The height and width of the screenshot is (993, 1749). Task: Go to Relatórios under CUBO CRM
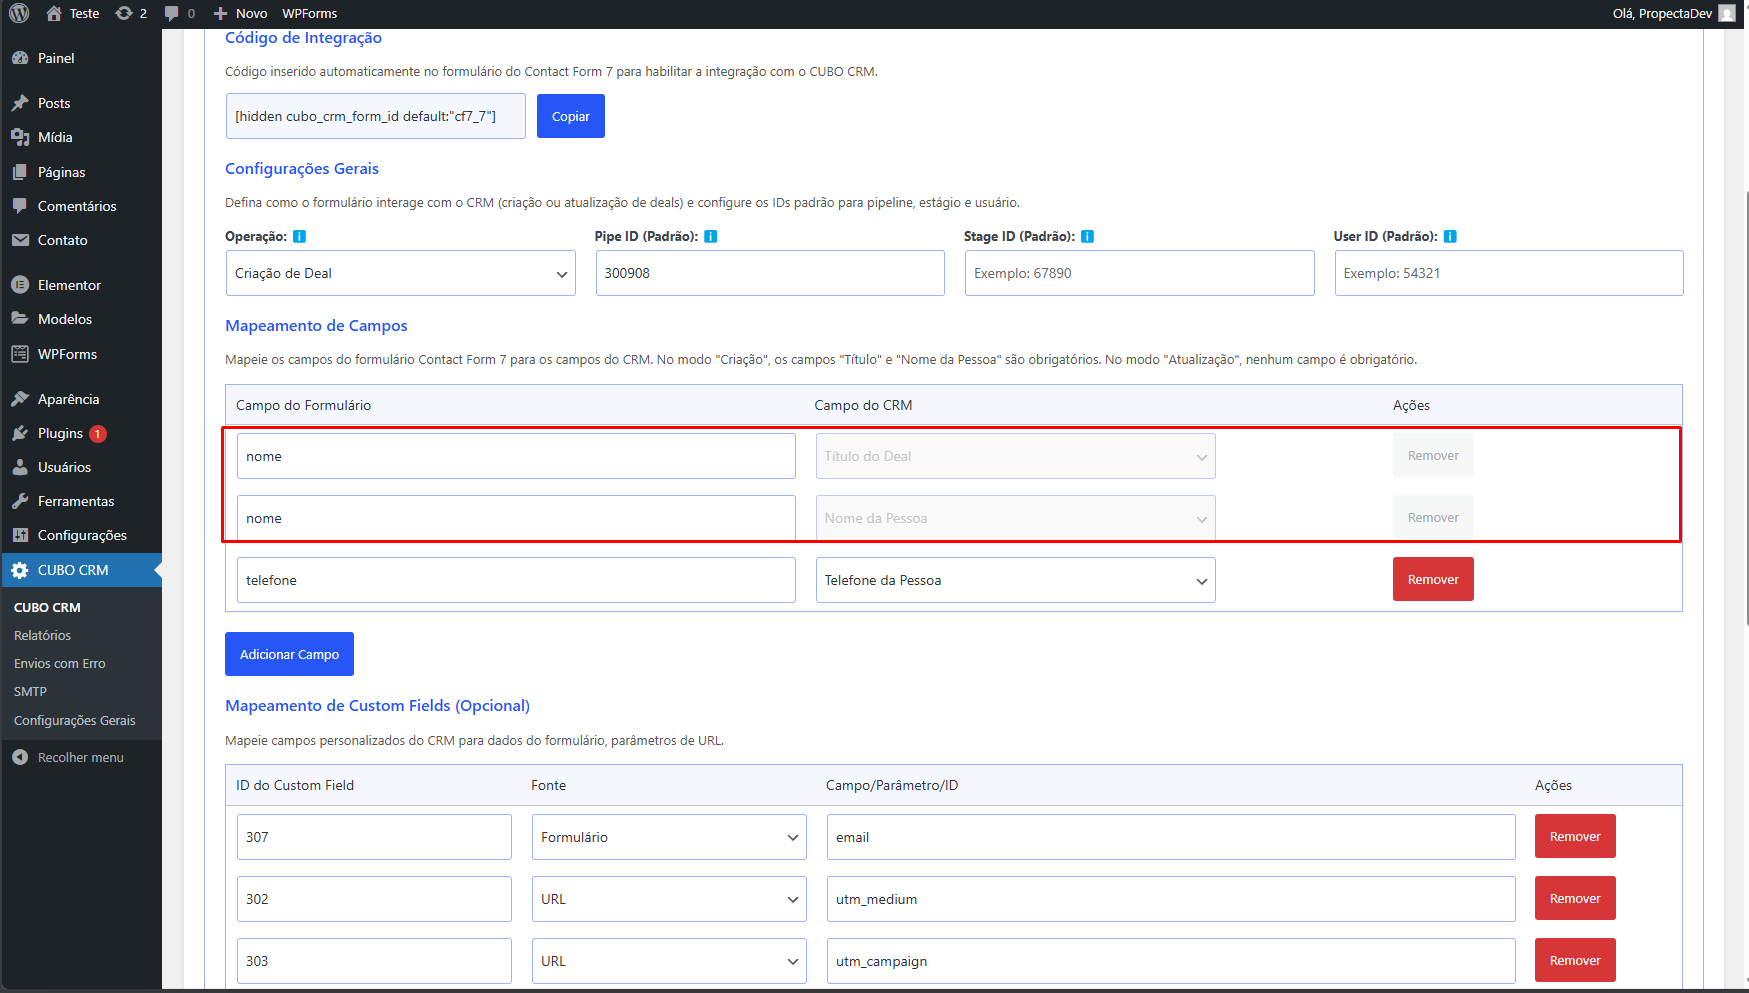[x=42, y=636]
